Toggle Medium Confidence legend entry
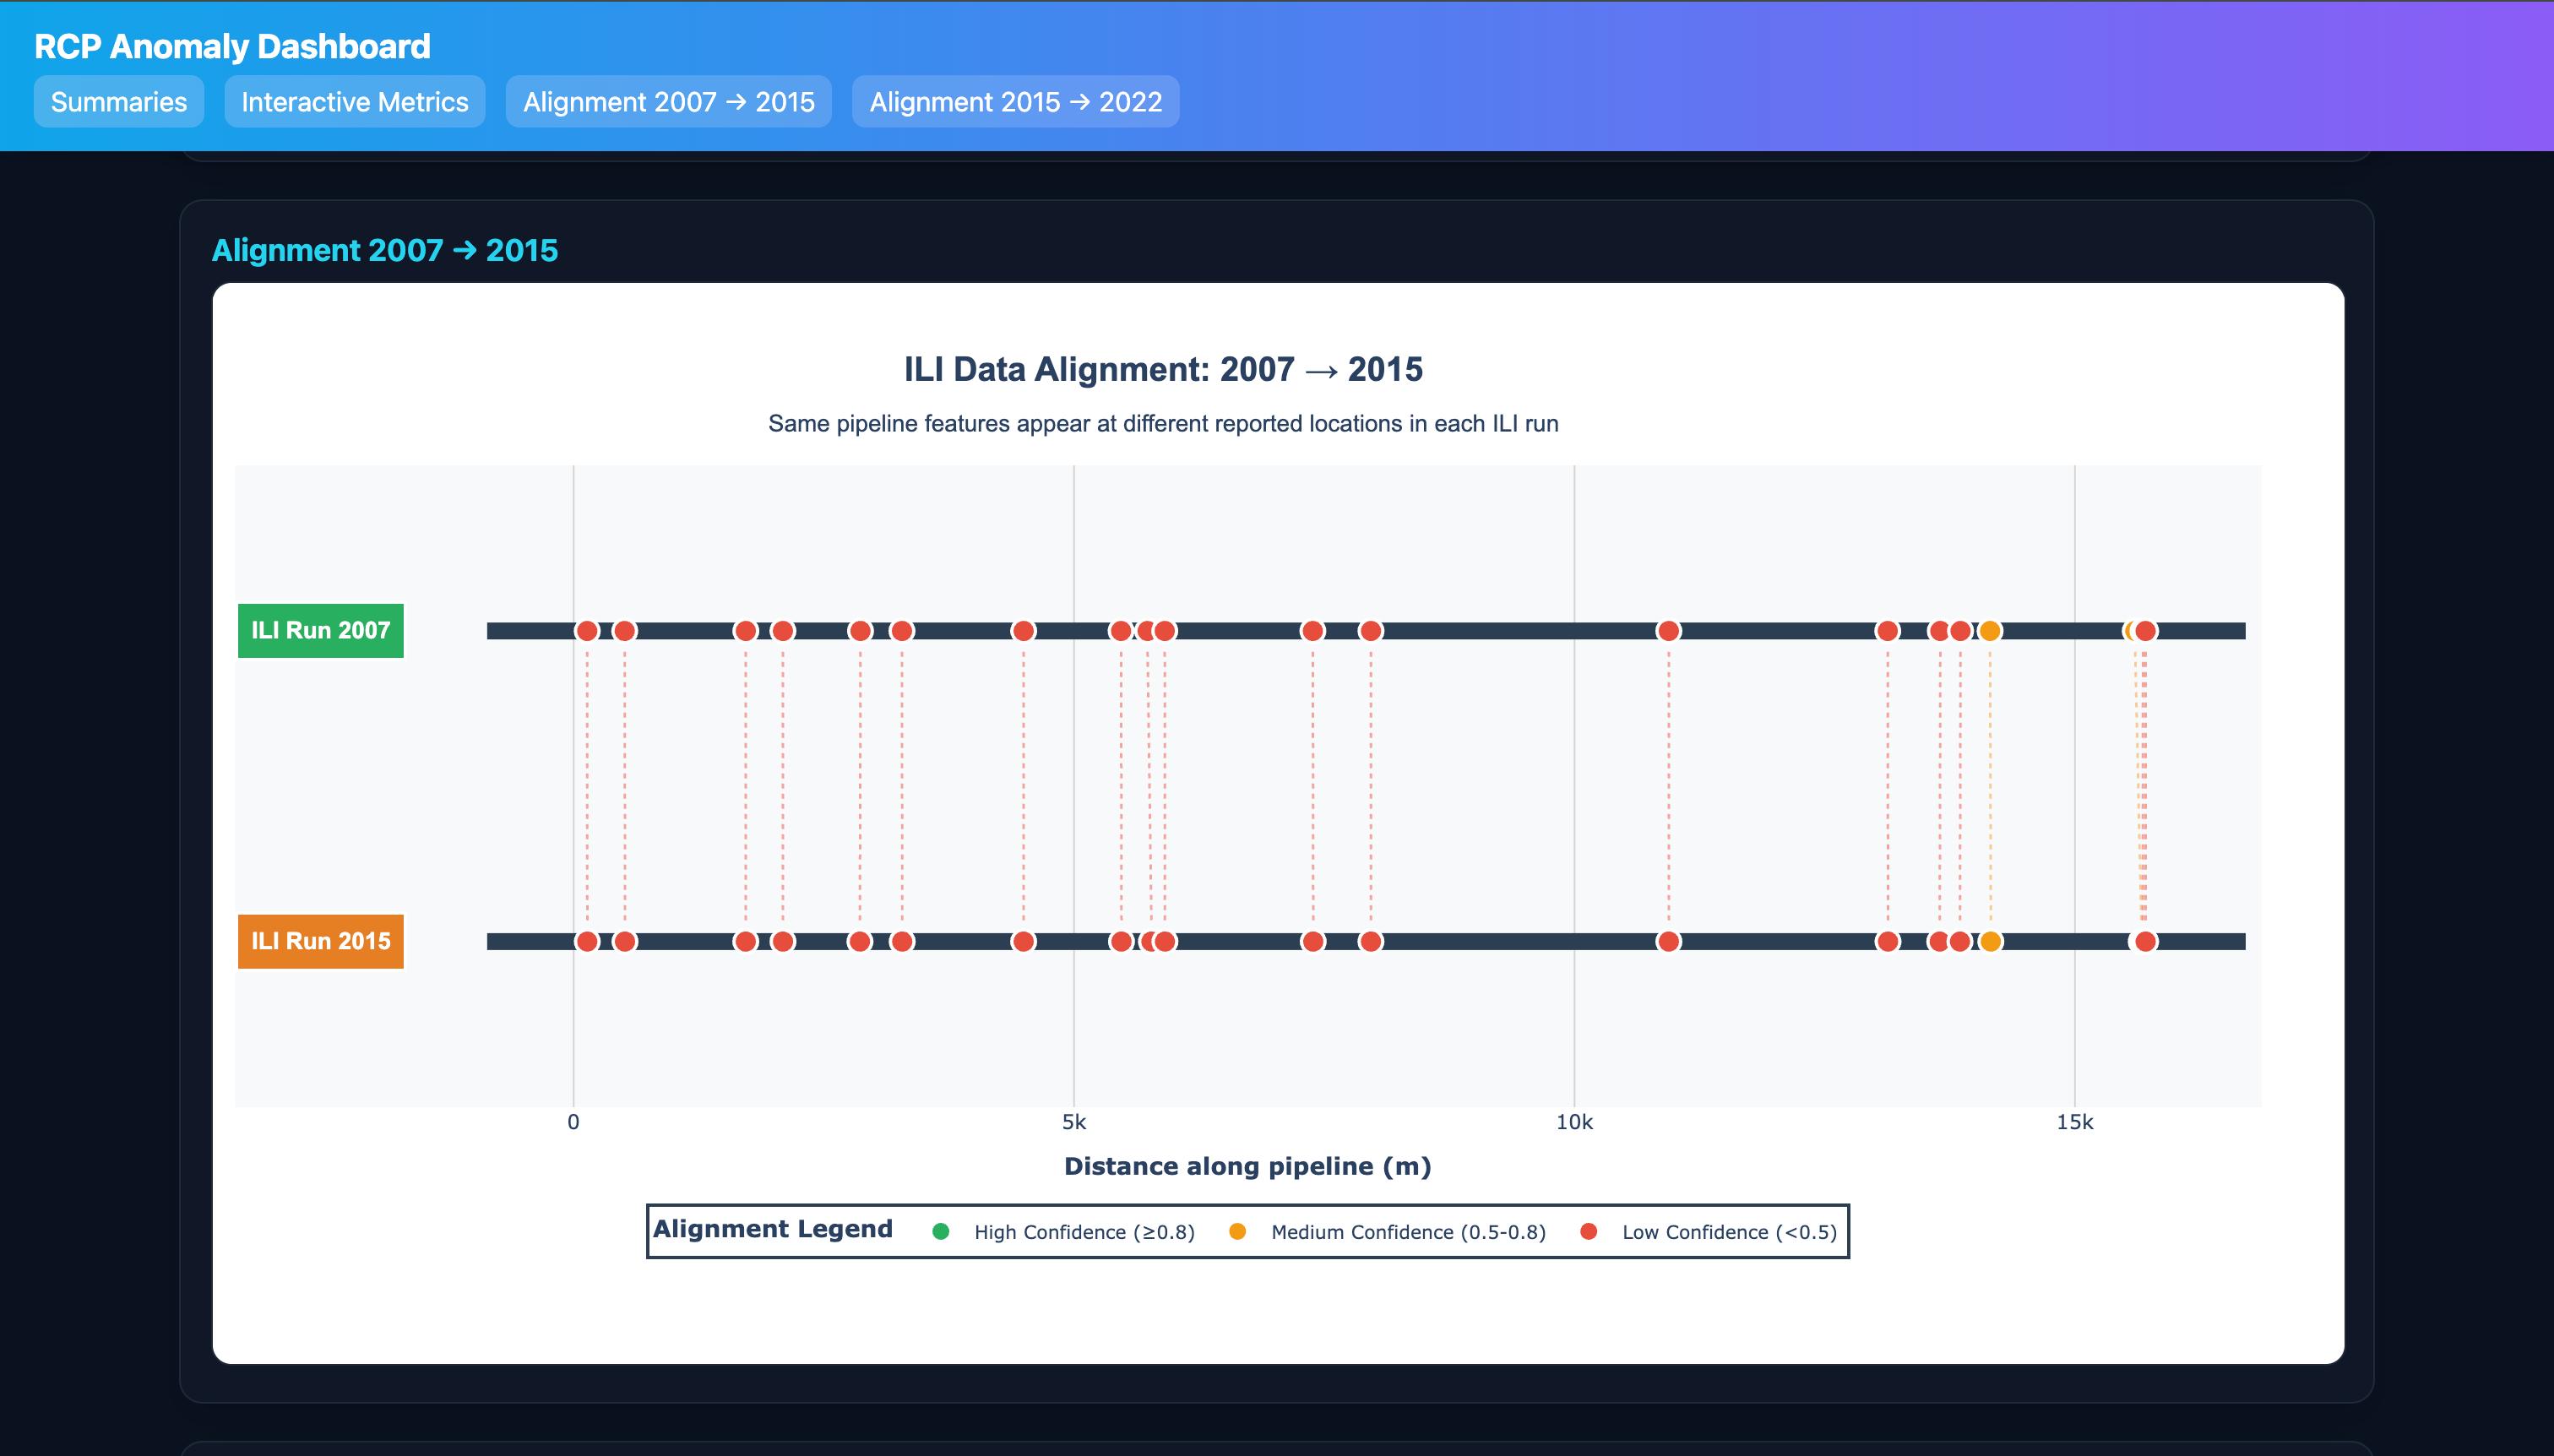Viewport: 2554px width, 1456px height. [1407, 1232]
